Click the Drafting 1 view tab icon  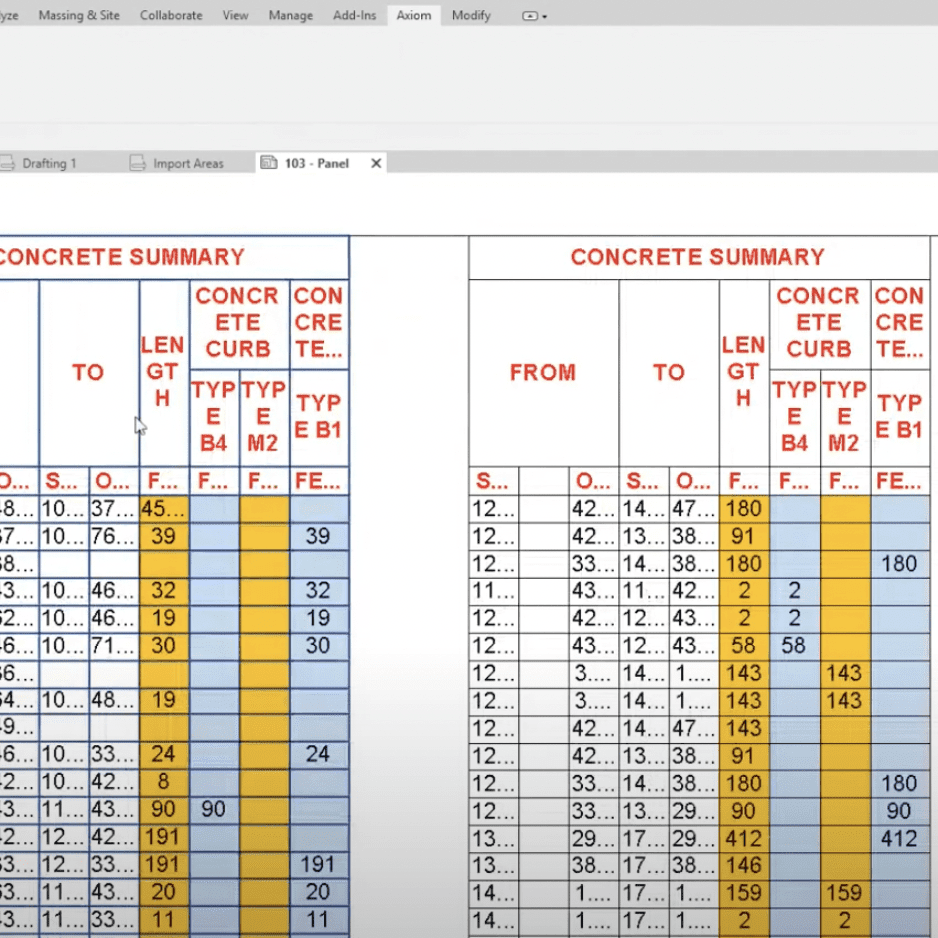tap(8, 162)
